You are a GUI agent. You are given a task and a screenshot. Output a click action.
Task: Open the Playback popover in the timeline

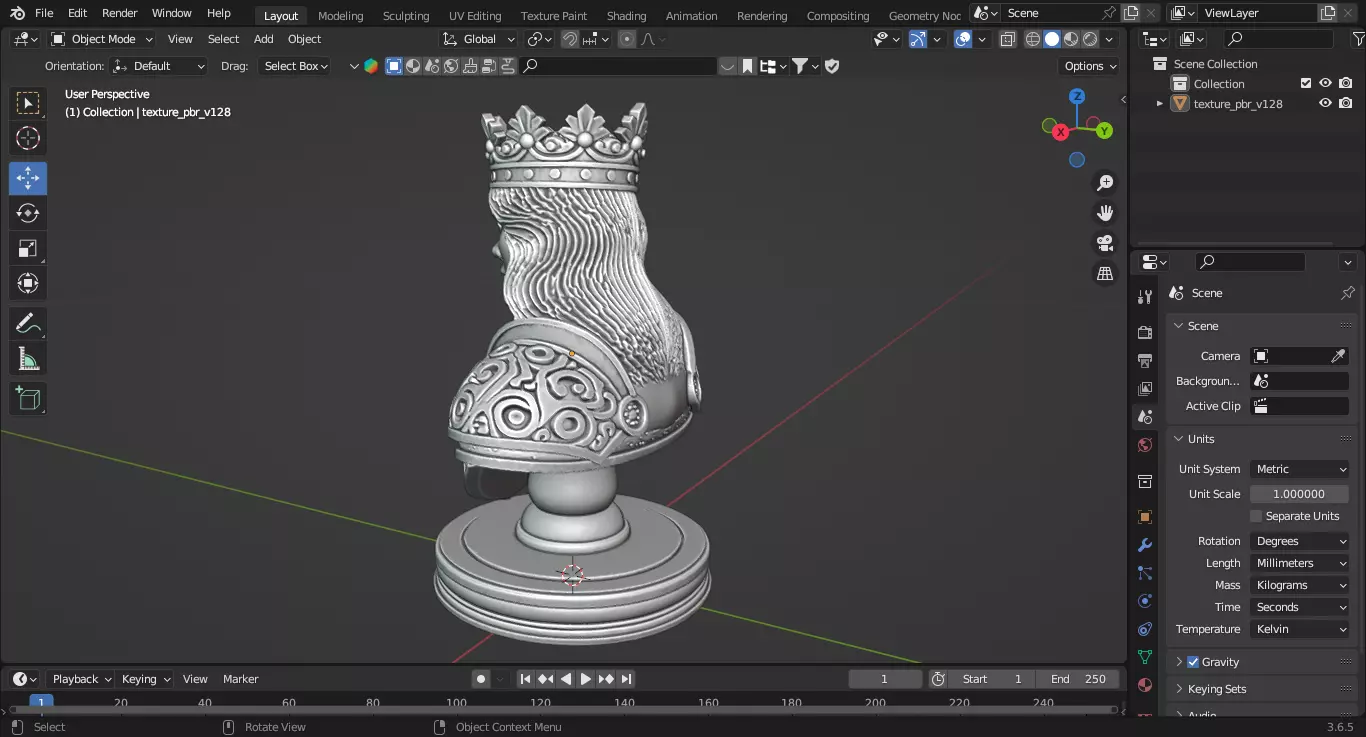pyautogui.click(x=80, y=679)
